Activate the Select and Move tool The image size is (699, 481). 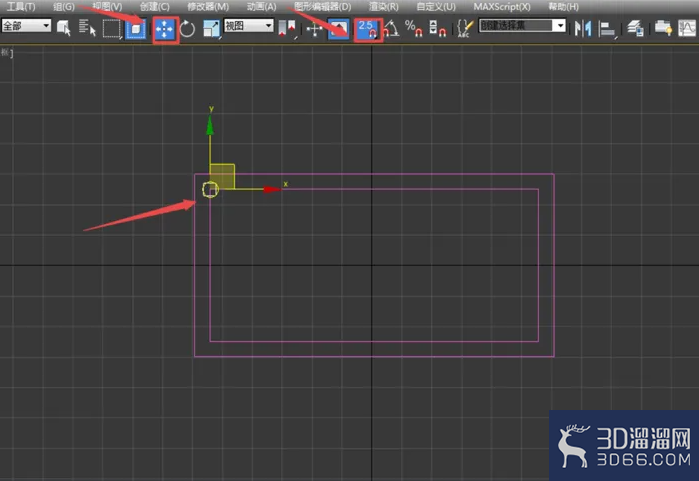click(165, 30)
